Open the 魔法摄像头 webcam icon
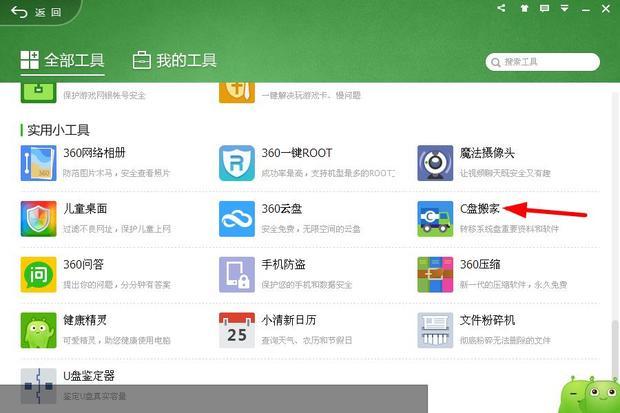This screenshot has width=620, height=413. tap(435, 163)
